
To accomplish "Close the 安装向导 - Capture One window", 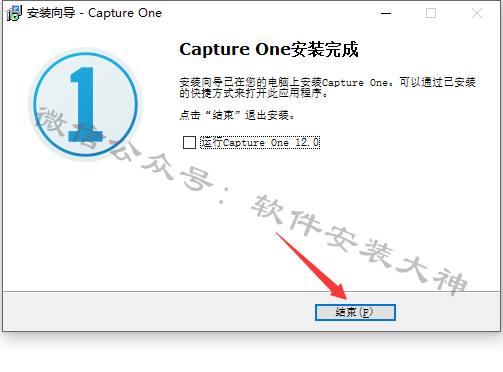I will (x=477, y=13).
